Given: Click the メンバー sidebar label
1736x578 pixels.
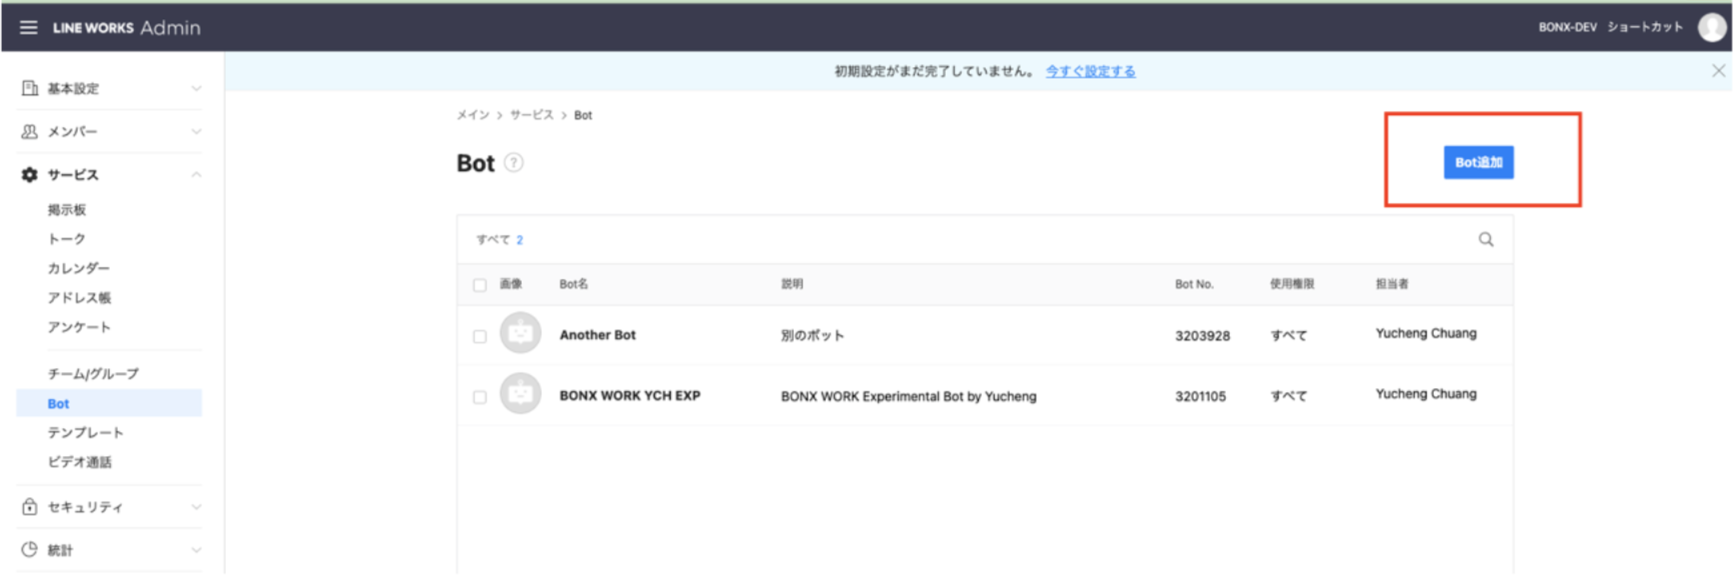Looking at the screenshot, I should [x=72, y=131].
